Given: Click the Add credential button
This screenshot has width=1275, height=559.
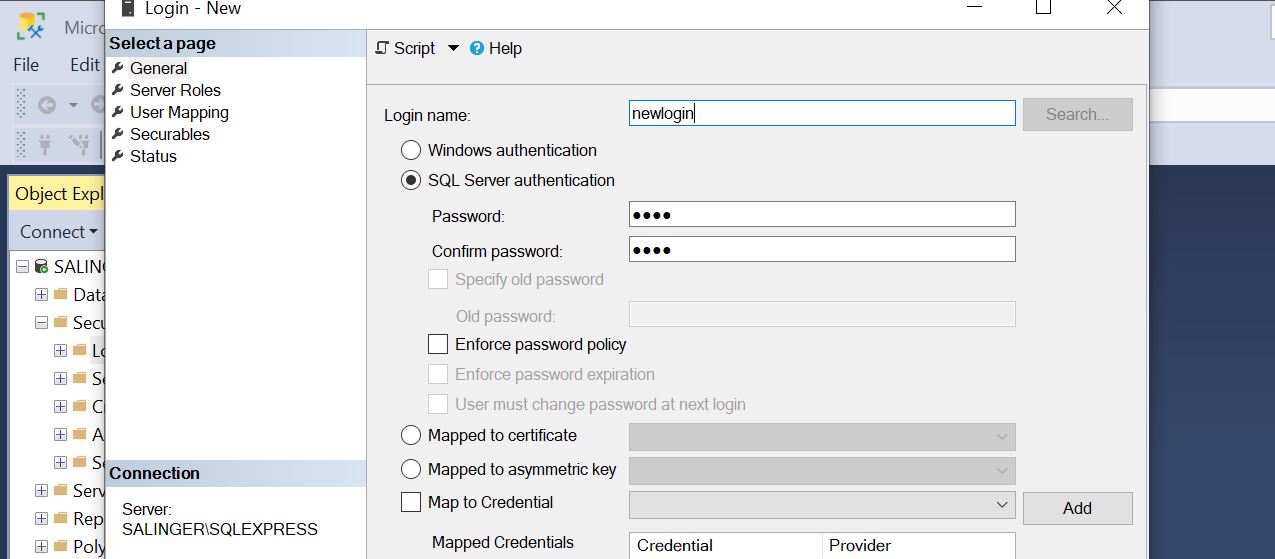Looking at the screenshot, I should (x=1077, y=508).
